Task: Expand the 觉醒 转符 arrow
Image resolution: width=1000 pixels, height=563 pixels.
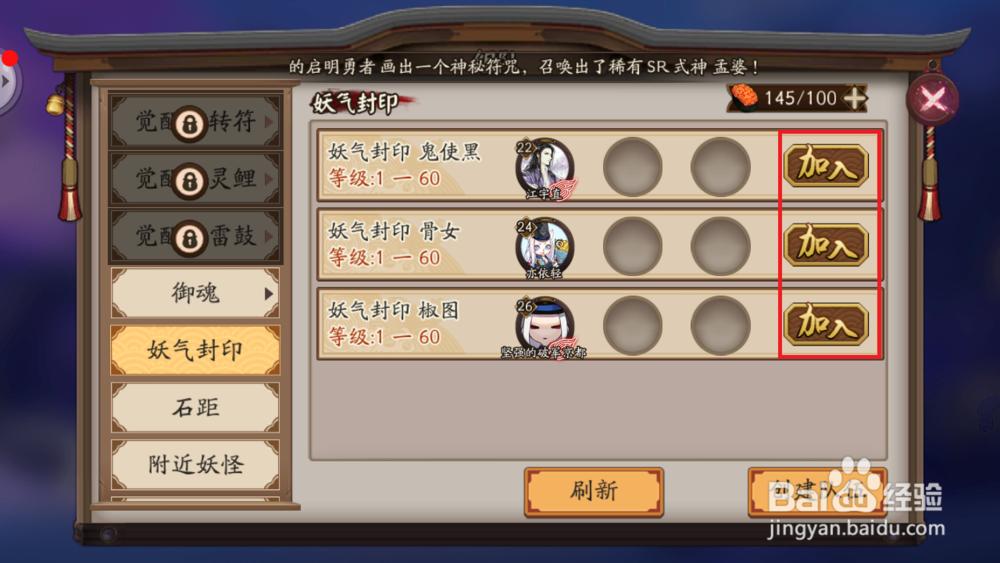Action: pos(268,121)
